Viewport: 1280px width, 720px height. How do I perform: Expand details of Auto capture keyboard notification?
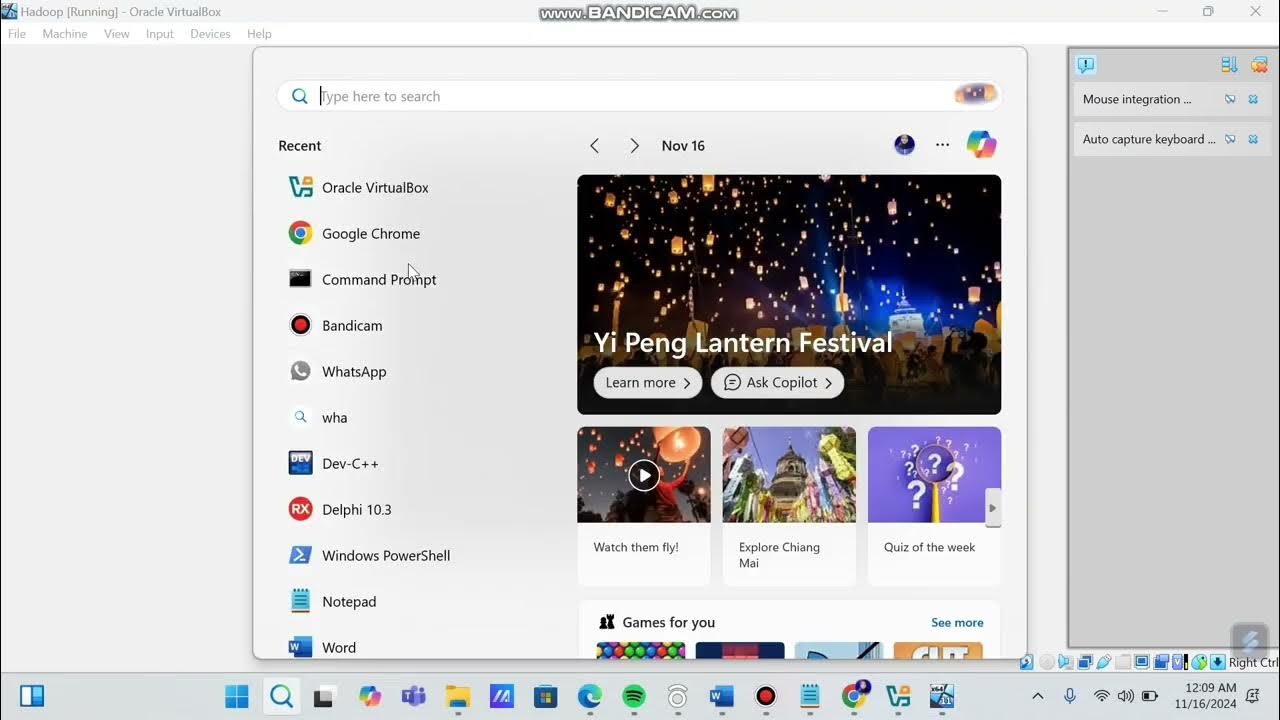tap(1230, 139)
